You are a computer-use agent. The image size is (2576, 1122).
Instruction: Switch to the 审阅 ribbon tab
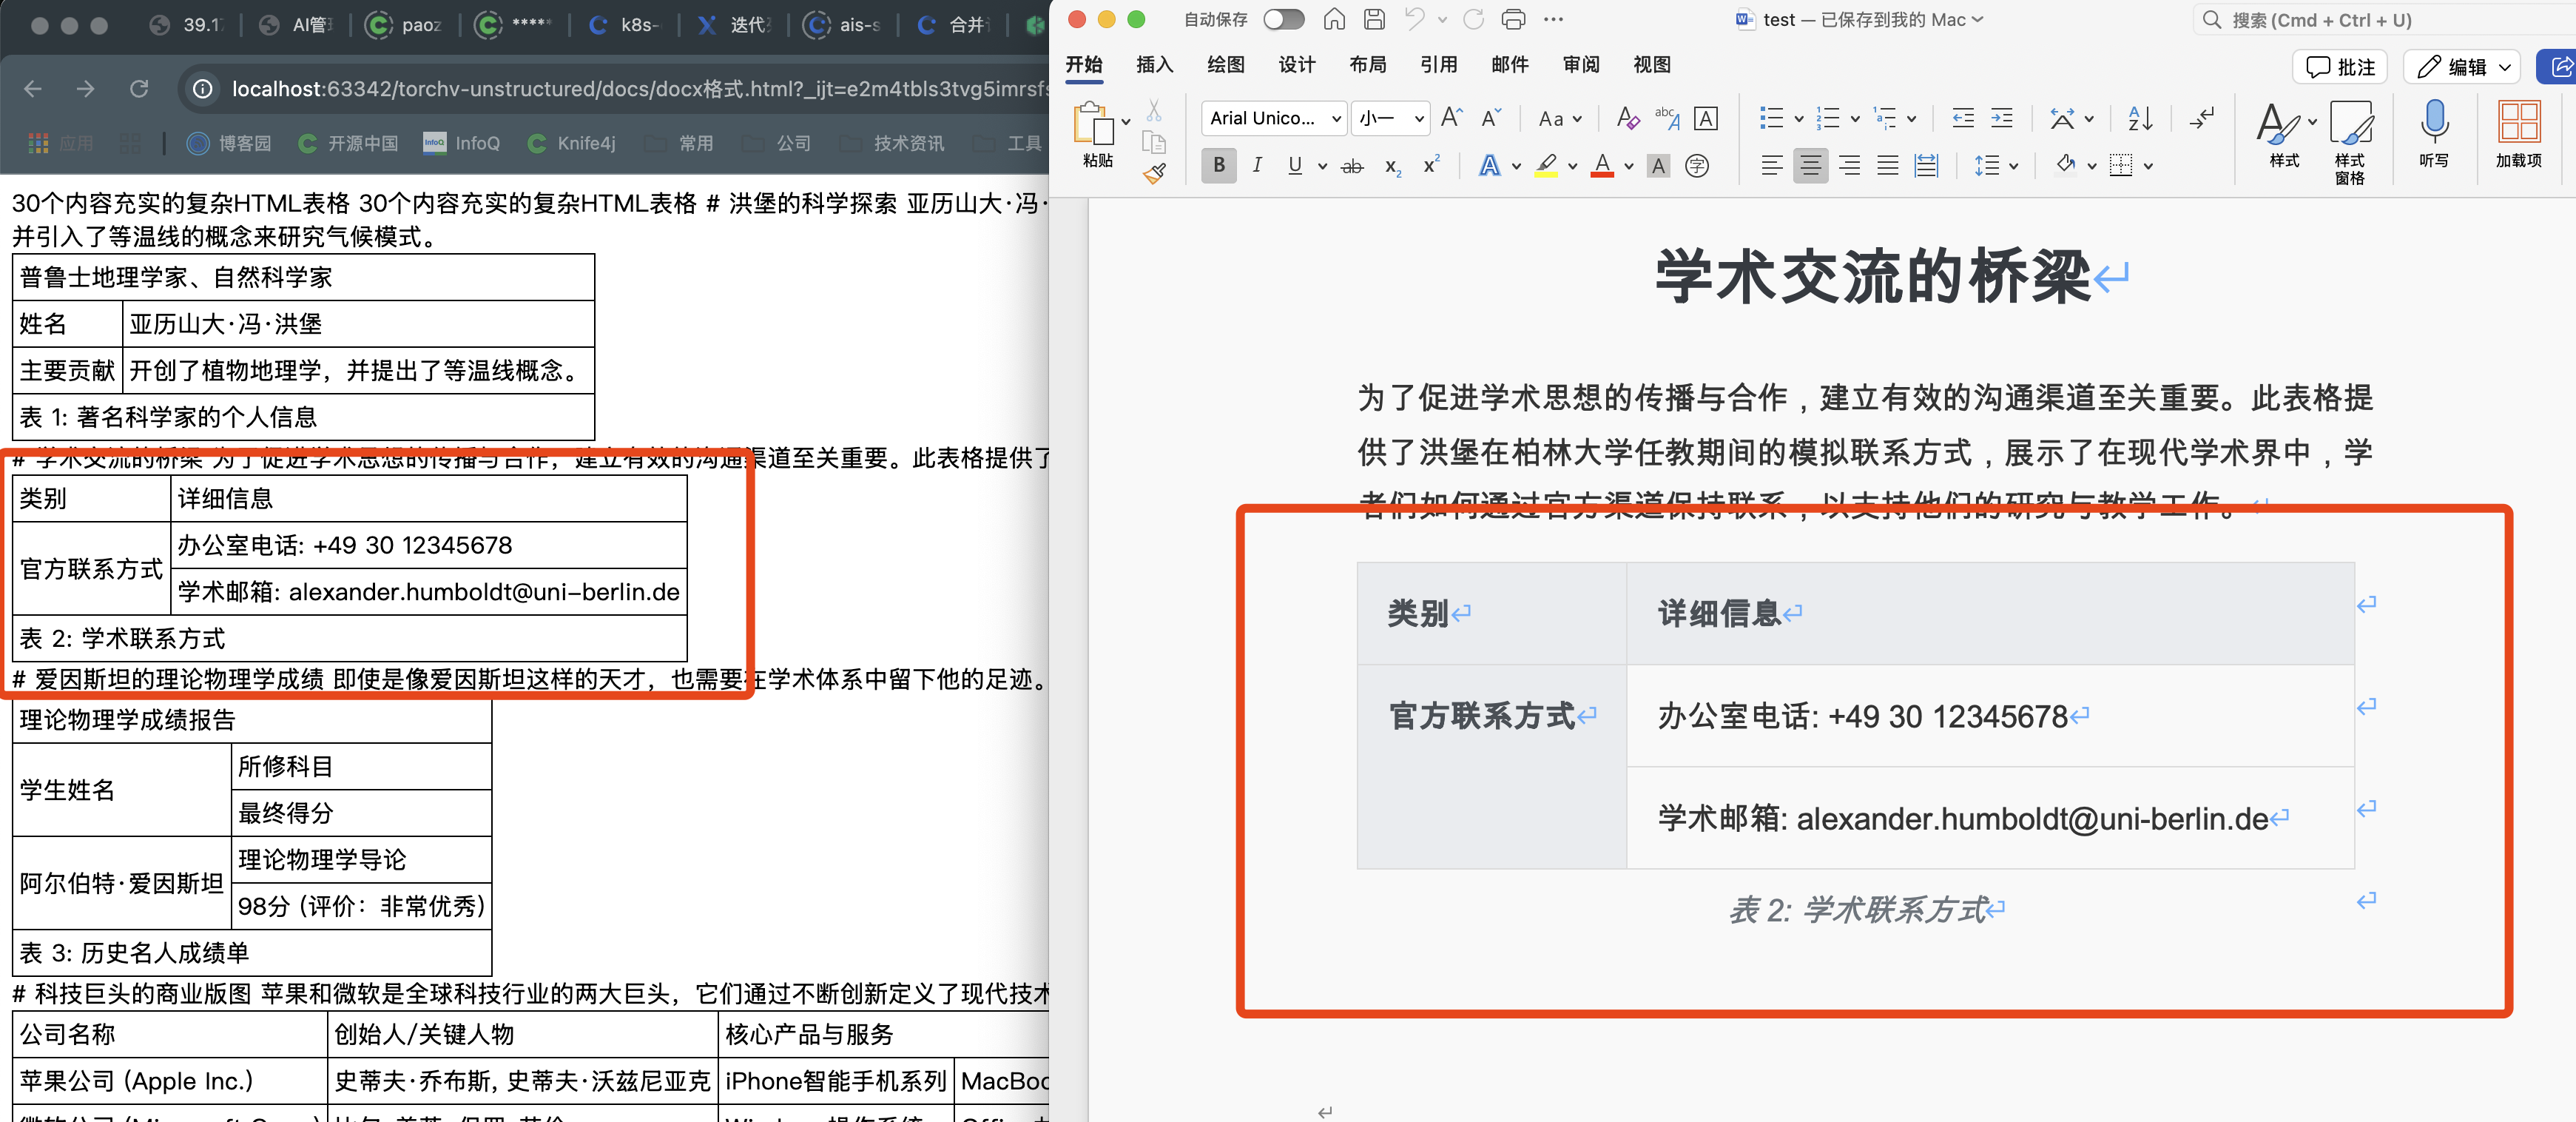[1580, 64]
